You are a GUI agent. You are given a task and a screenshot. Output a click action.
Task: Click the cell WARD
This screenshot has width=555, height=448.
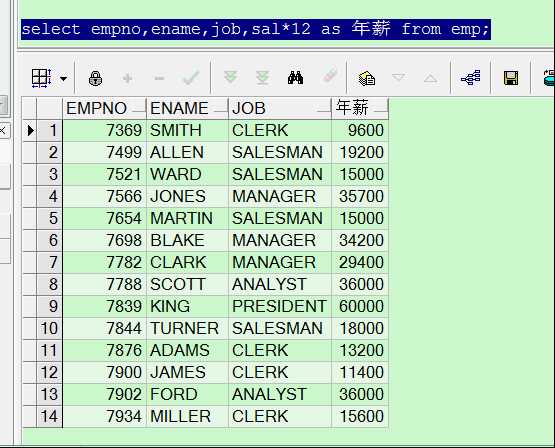(187, 174)
